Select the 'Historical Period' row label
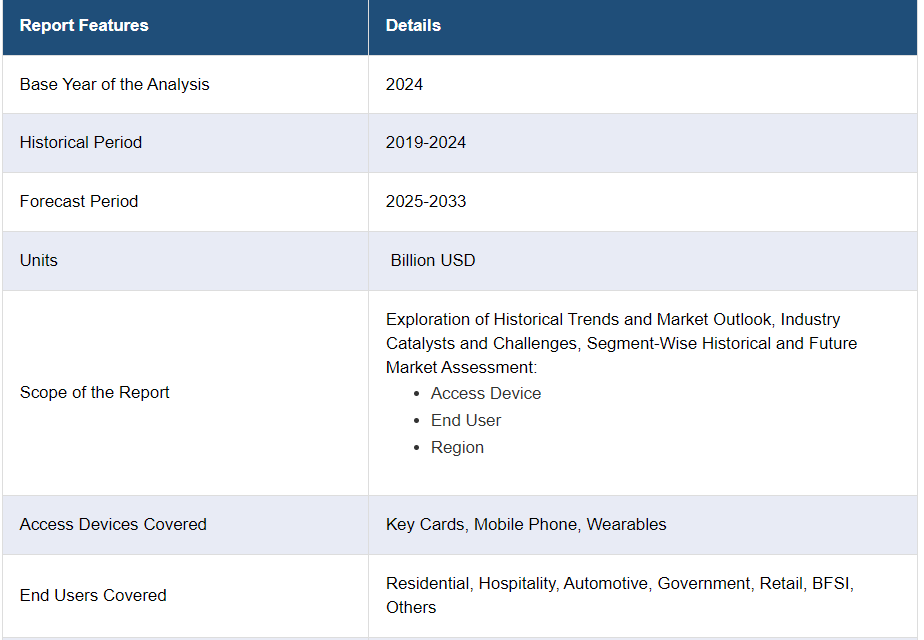 tap(81, 142)
